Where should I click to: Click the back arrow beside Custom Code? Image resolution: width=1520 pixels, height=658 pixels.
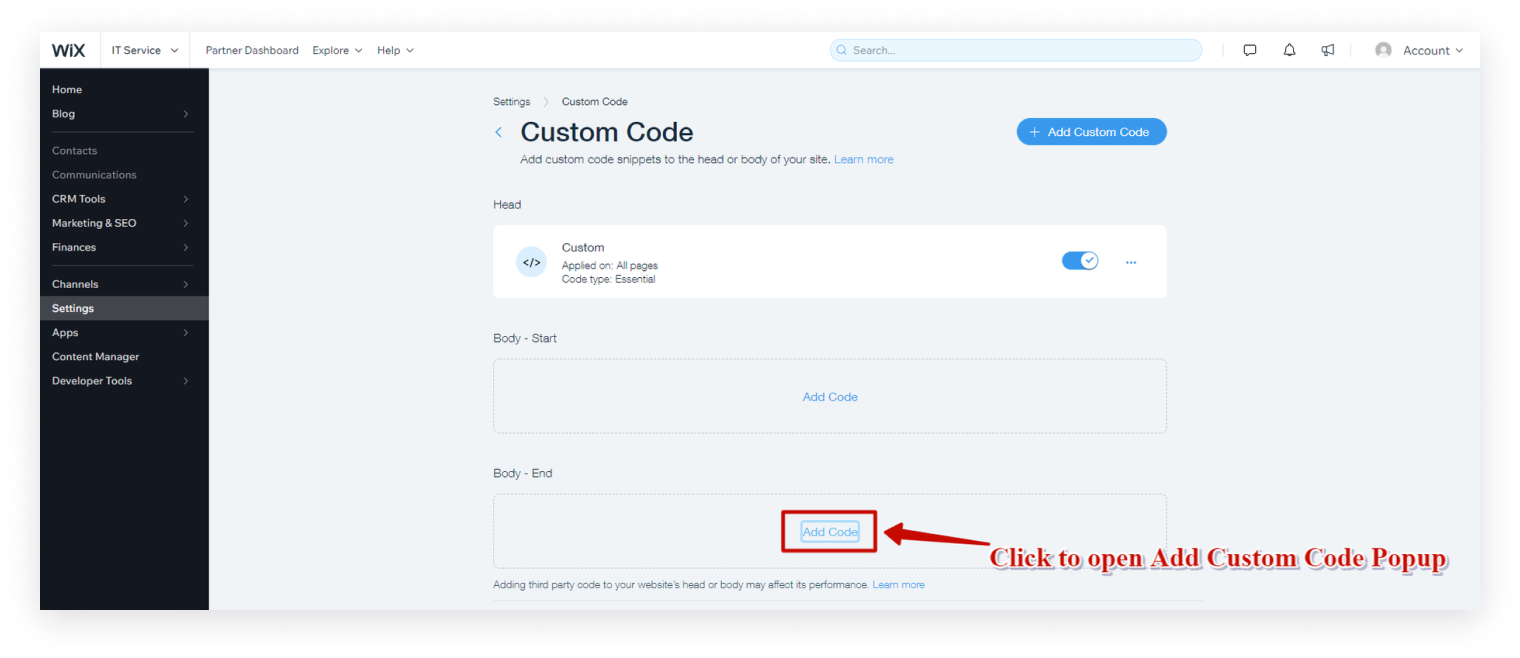click(499, 132)
